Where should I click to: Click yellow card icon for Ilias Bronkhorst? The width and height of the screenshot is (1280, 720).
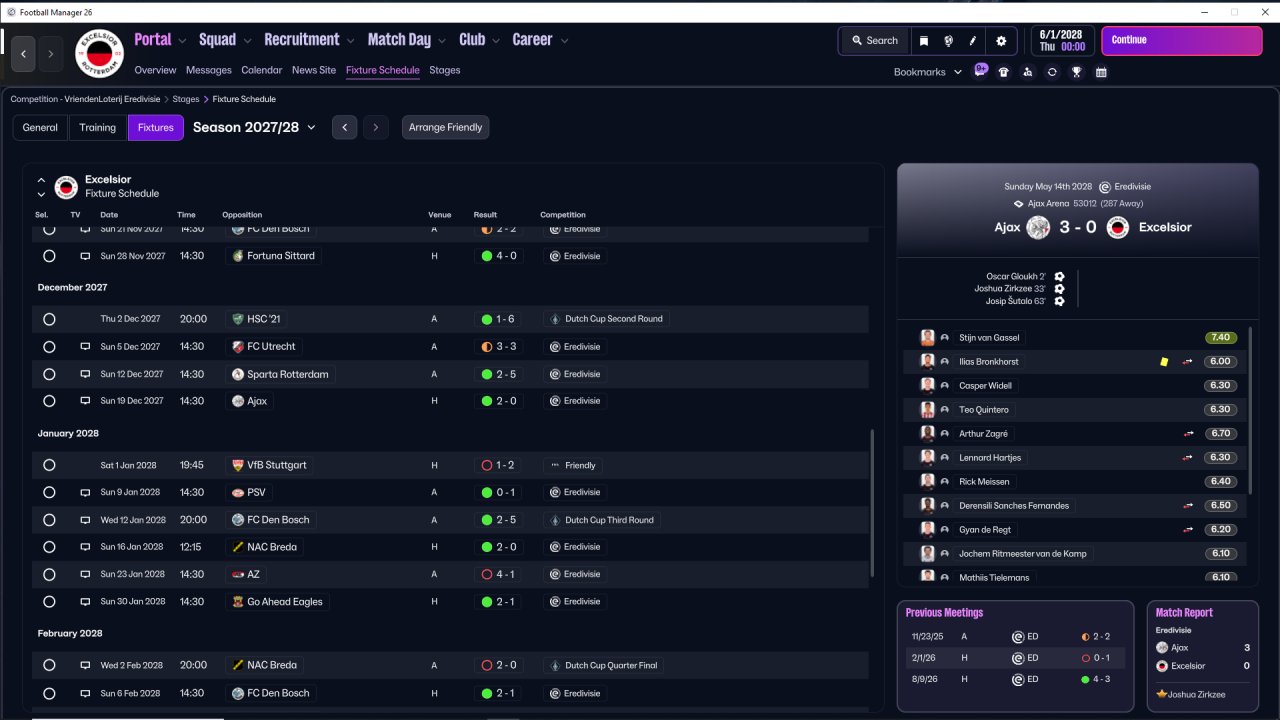coord(1164,362)
